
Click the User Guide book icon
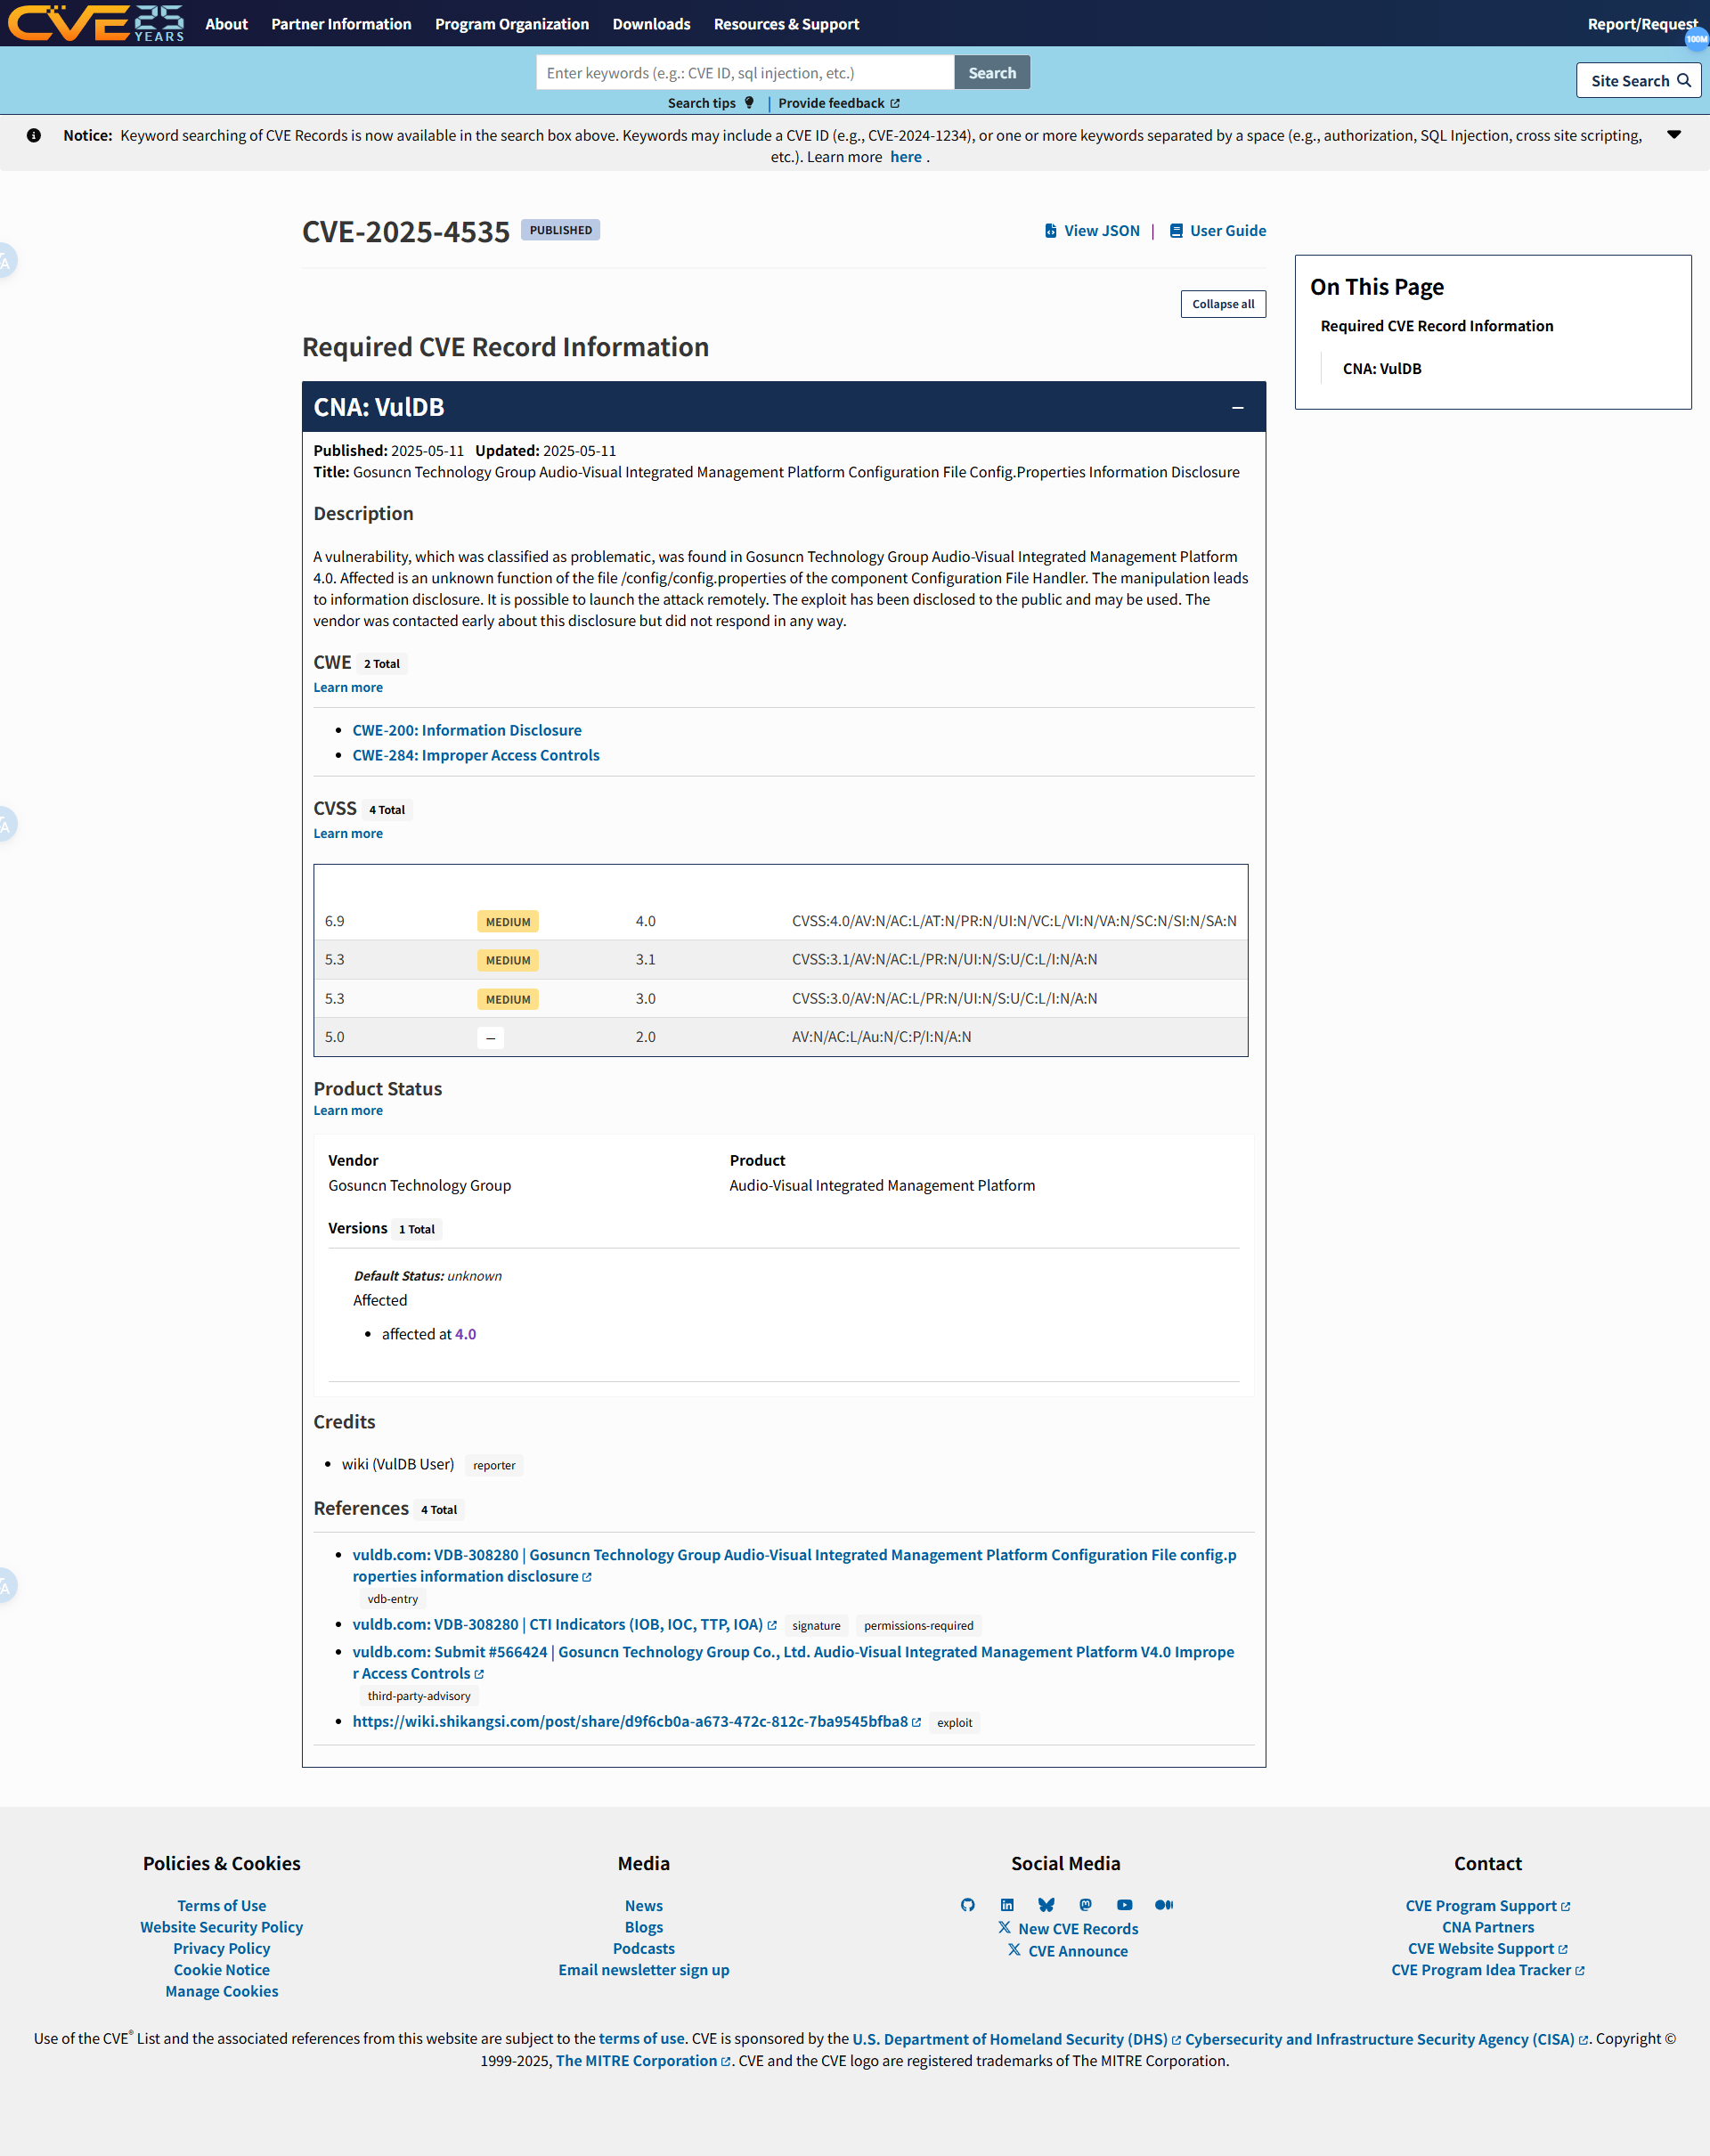pyautogui.click(x=1177, y=230)
